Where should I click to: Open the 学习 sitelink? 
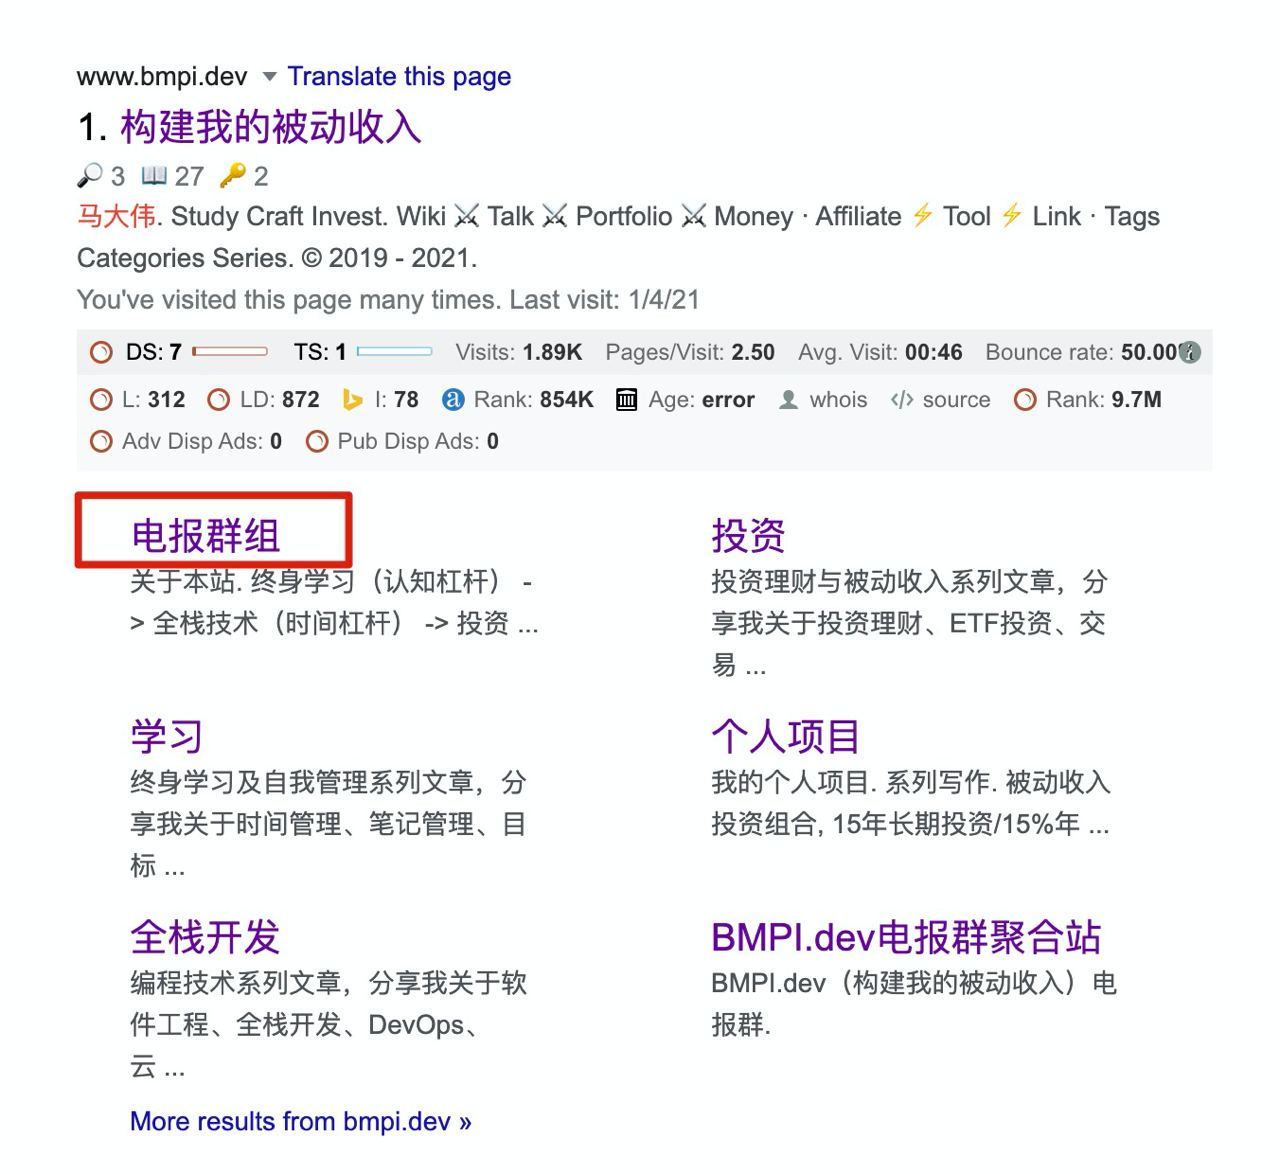coord(166,737)
